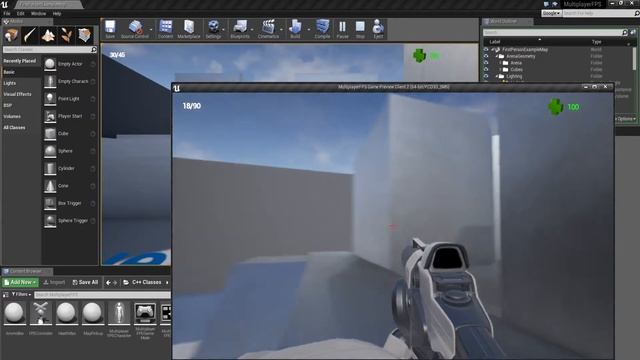Image resolution: width=640 pixels, height=360 pixels.
Task: Select Sphere Trigger in placement list
Action: point(70,220)
